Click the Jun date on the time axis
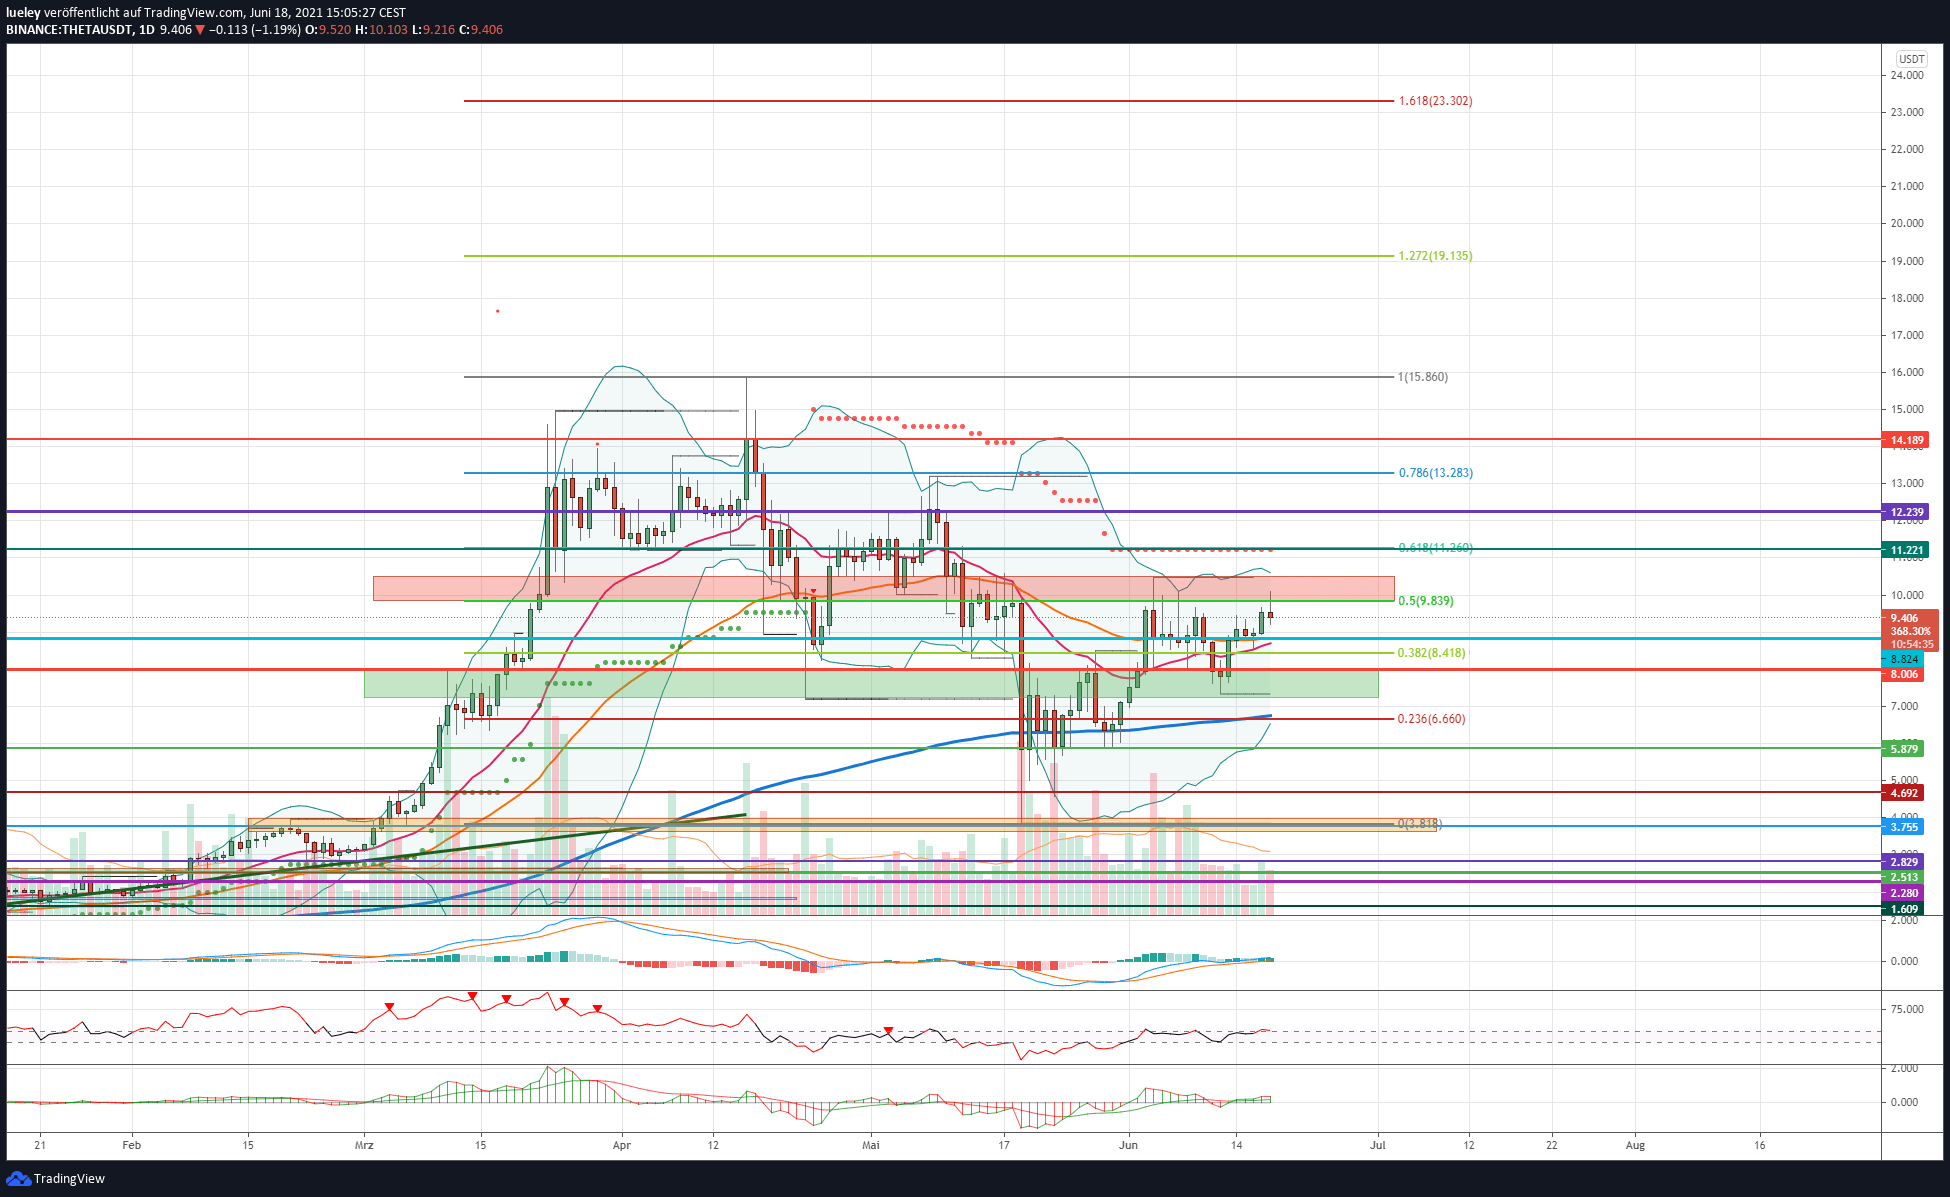This screenshot has height=1197, width=1950. pos(1128,1145)
